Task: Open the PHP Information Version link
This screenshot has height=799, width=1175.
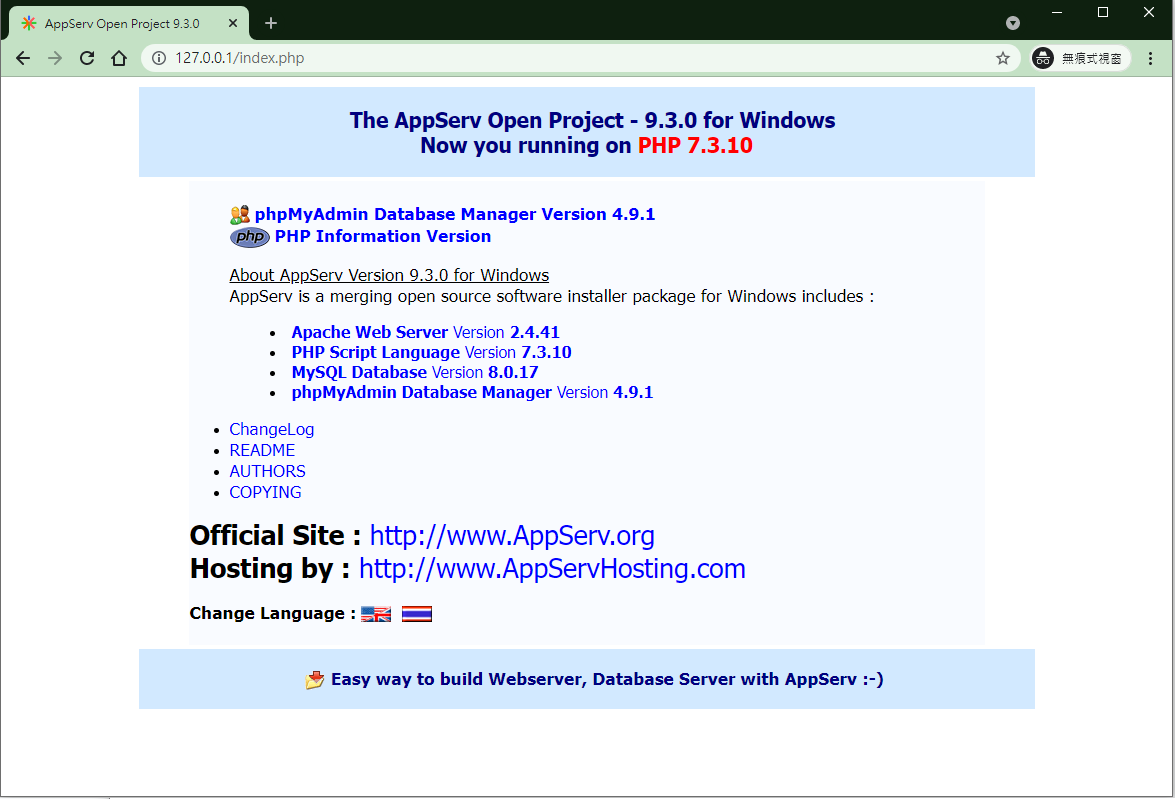Action: 382,236
